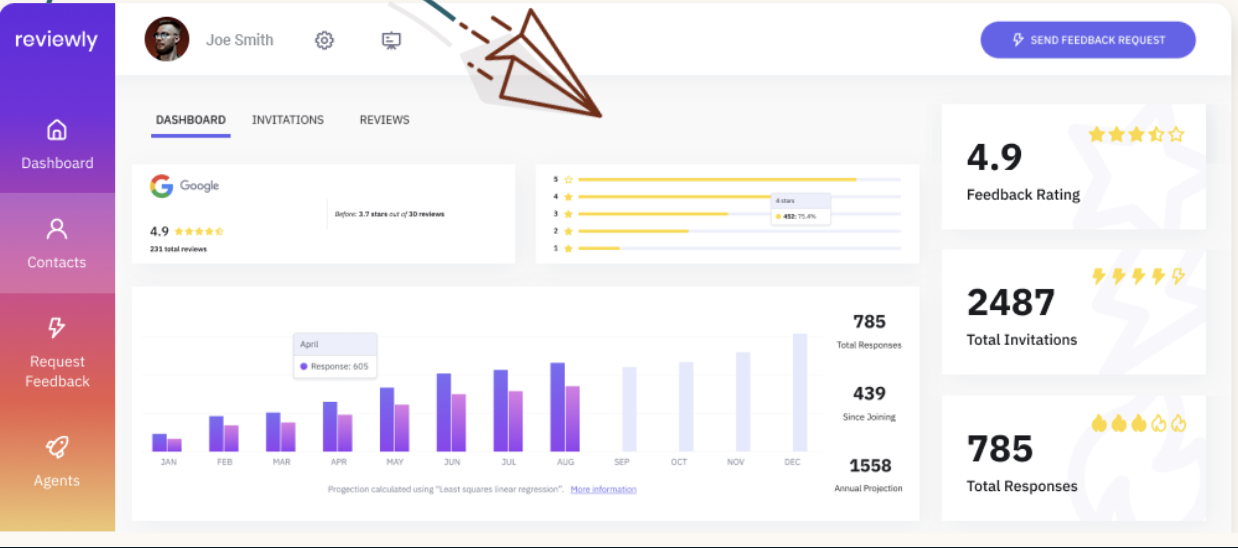Click the 2 star rating bar

[740, 231]
